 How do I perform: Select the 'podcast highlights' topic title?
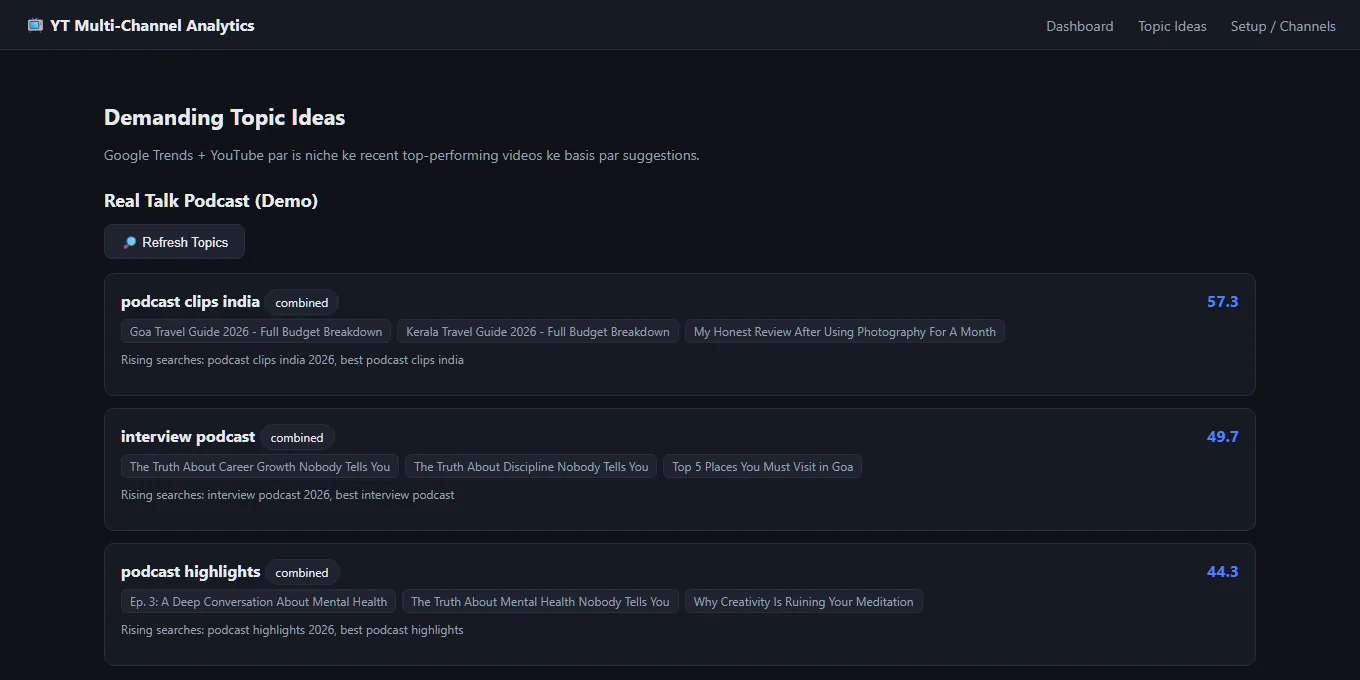(190, 571)
